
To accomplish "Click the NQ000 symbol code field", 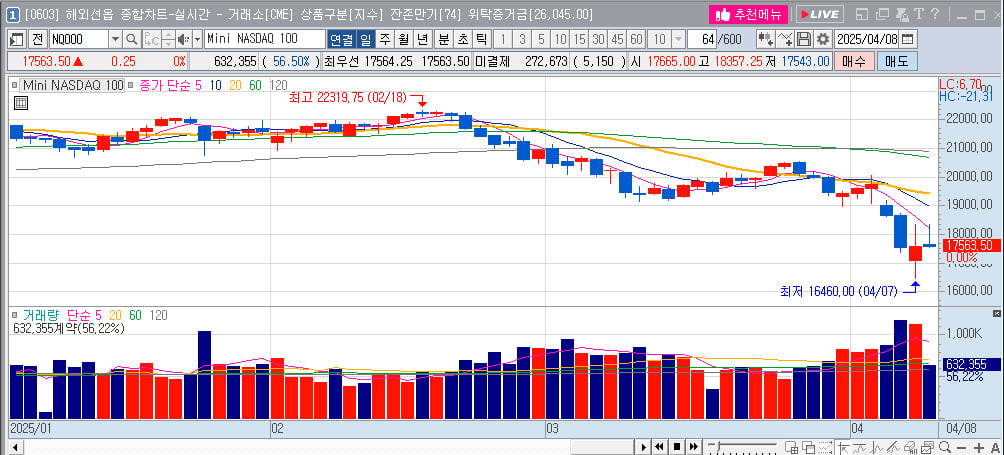I will (x=78, y=39).
